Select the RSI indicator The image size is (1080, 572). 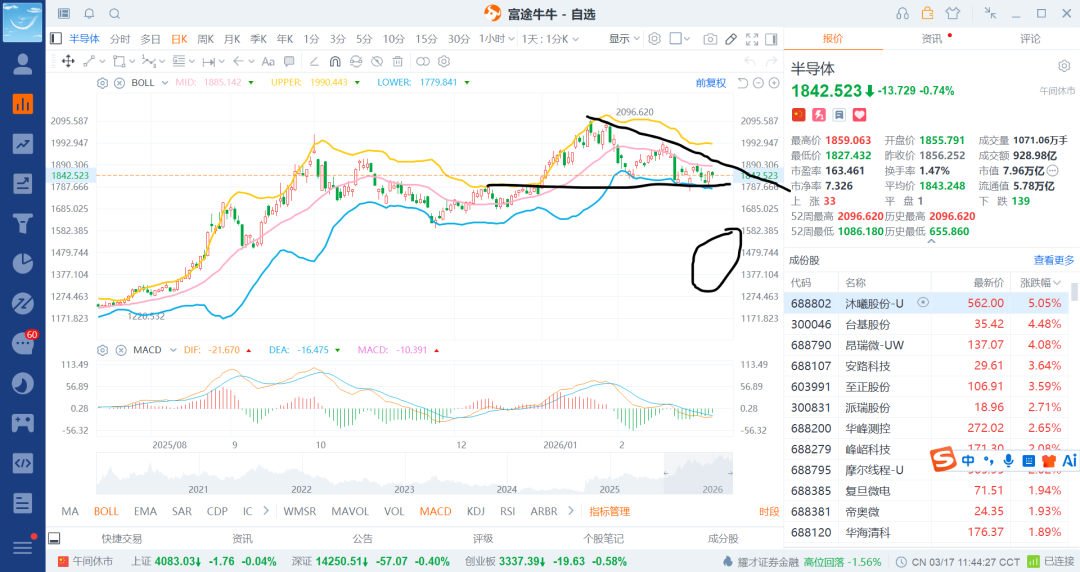coord(508,511)
